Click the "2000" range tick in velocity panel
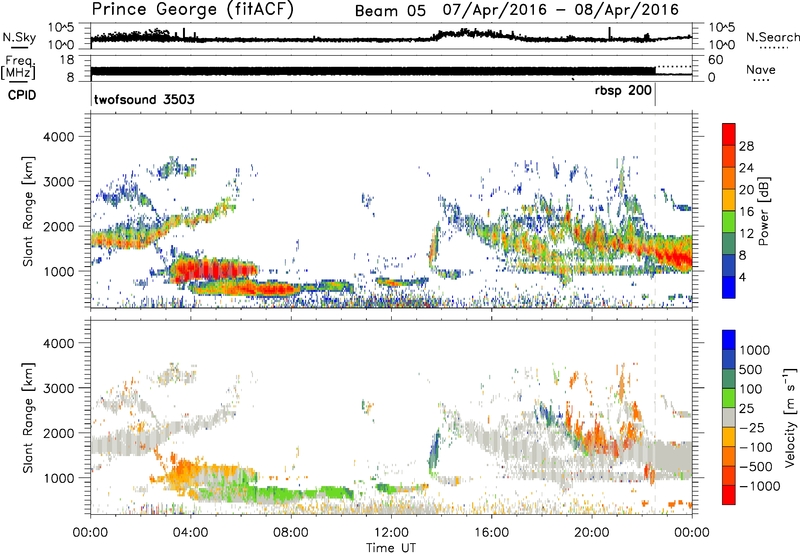800x554 pixels. point(61,433)
